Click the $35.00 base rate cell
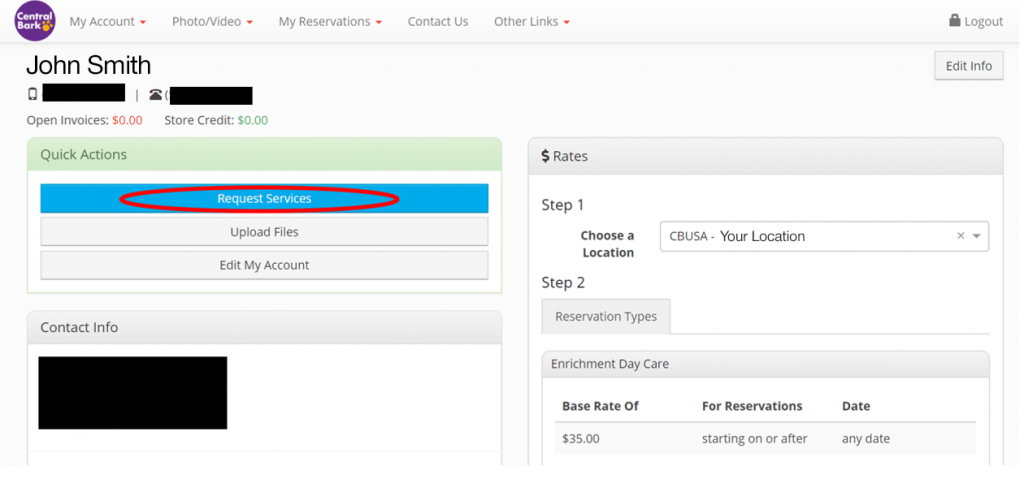1024x479 pixels. pos(580,438)
